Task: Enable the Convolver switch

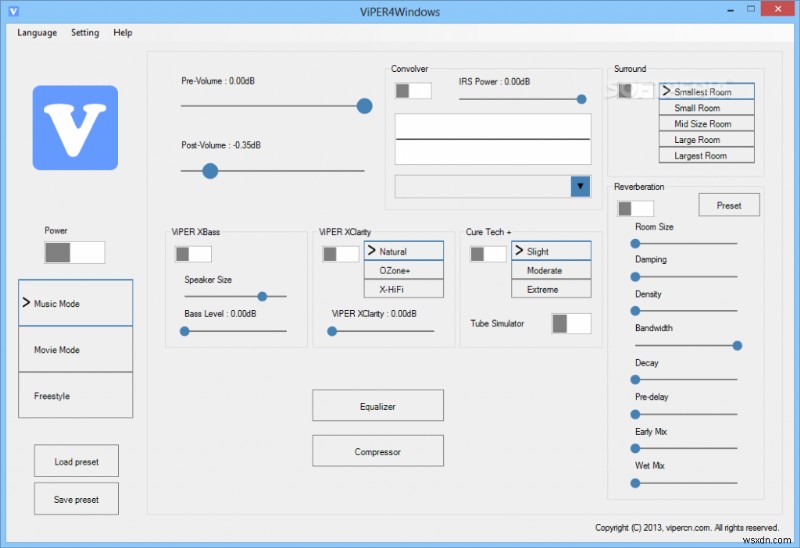Action: [x=413, y=91]
